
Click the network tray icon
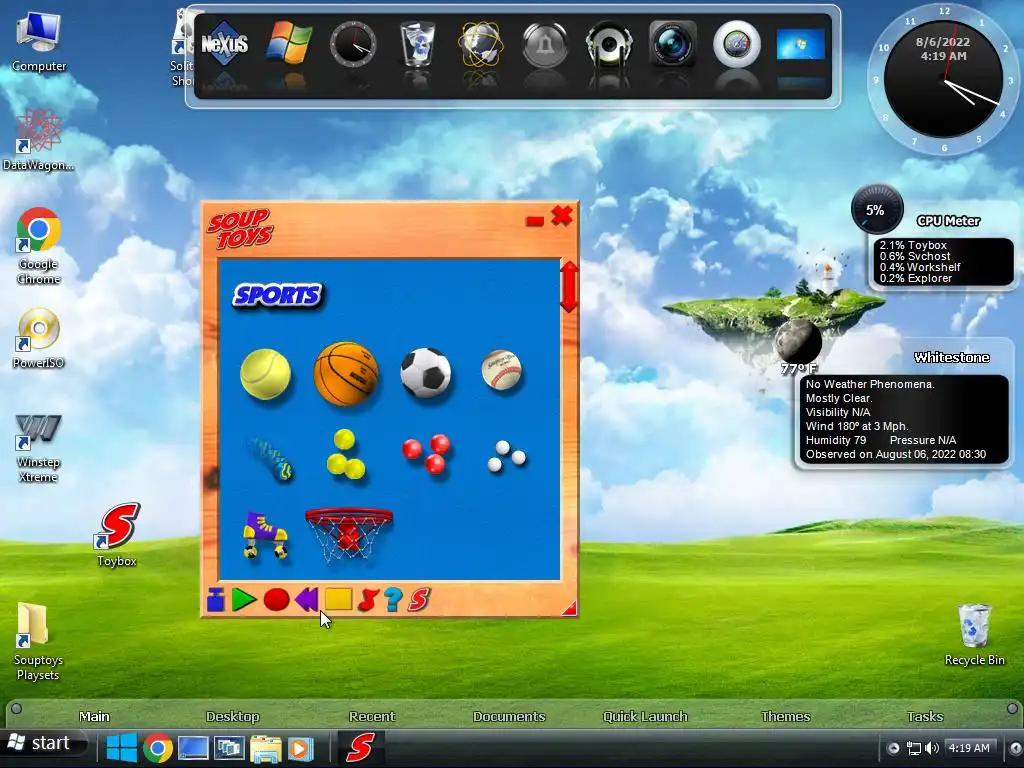(x=914, y=748)
